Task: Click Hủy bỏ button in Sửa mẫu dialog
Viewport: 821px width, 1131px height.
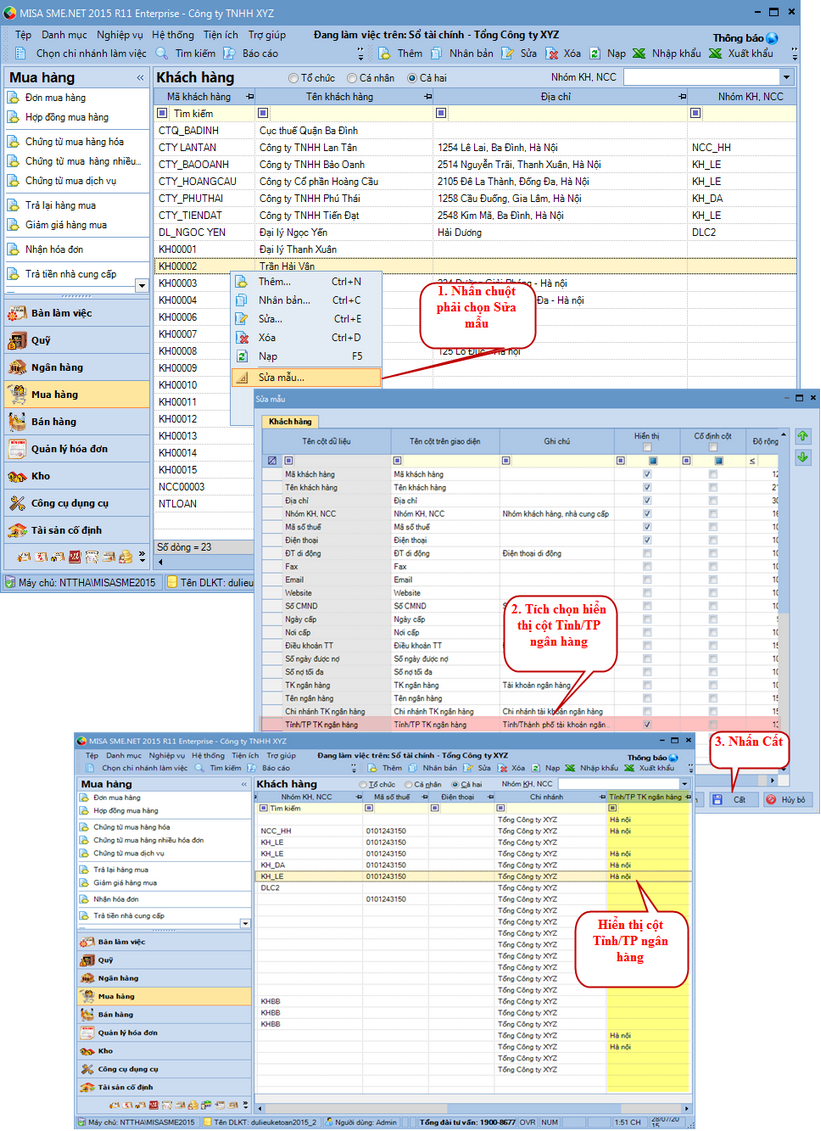Action: [x=786, y=799]
